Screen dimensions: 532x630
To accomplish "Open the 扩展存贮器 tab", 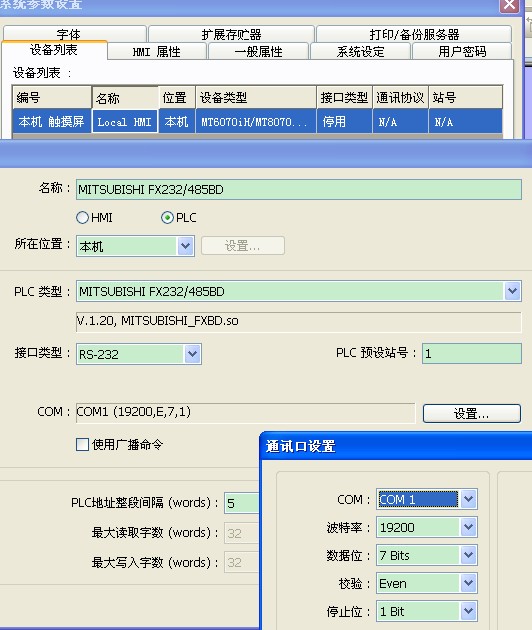I will [231, 34].
